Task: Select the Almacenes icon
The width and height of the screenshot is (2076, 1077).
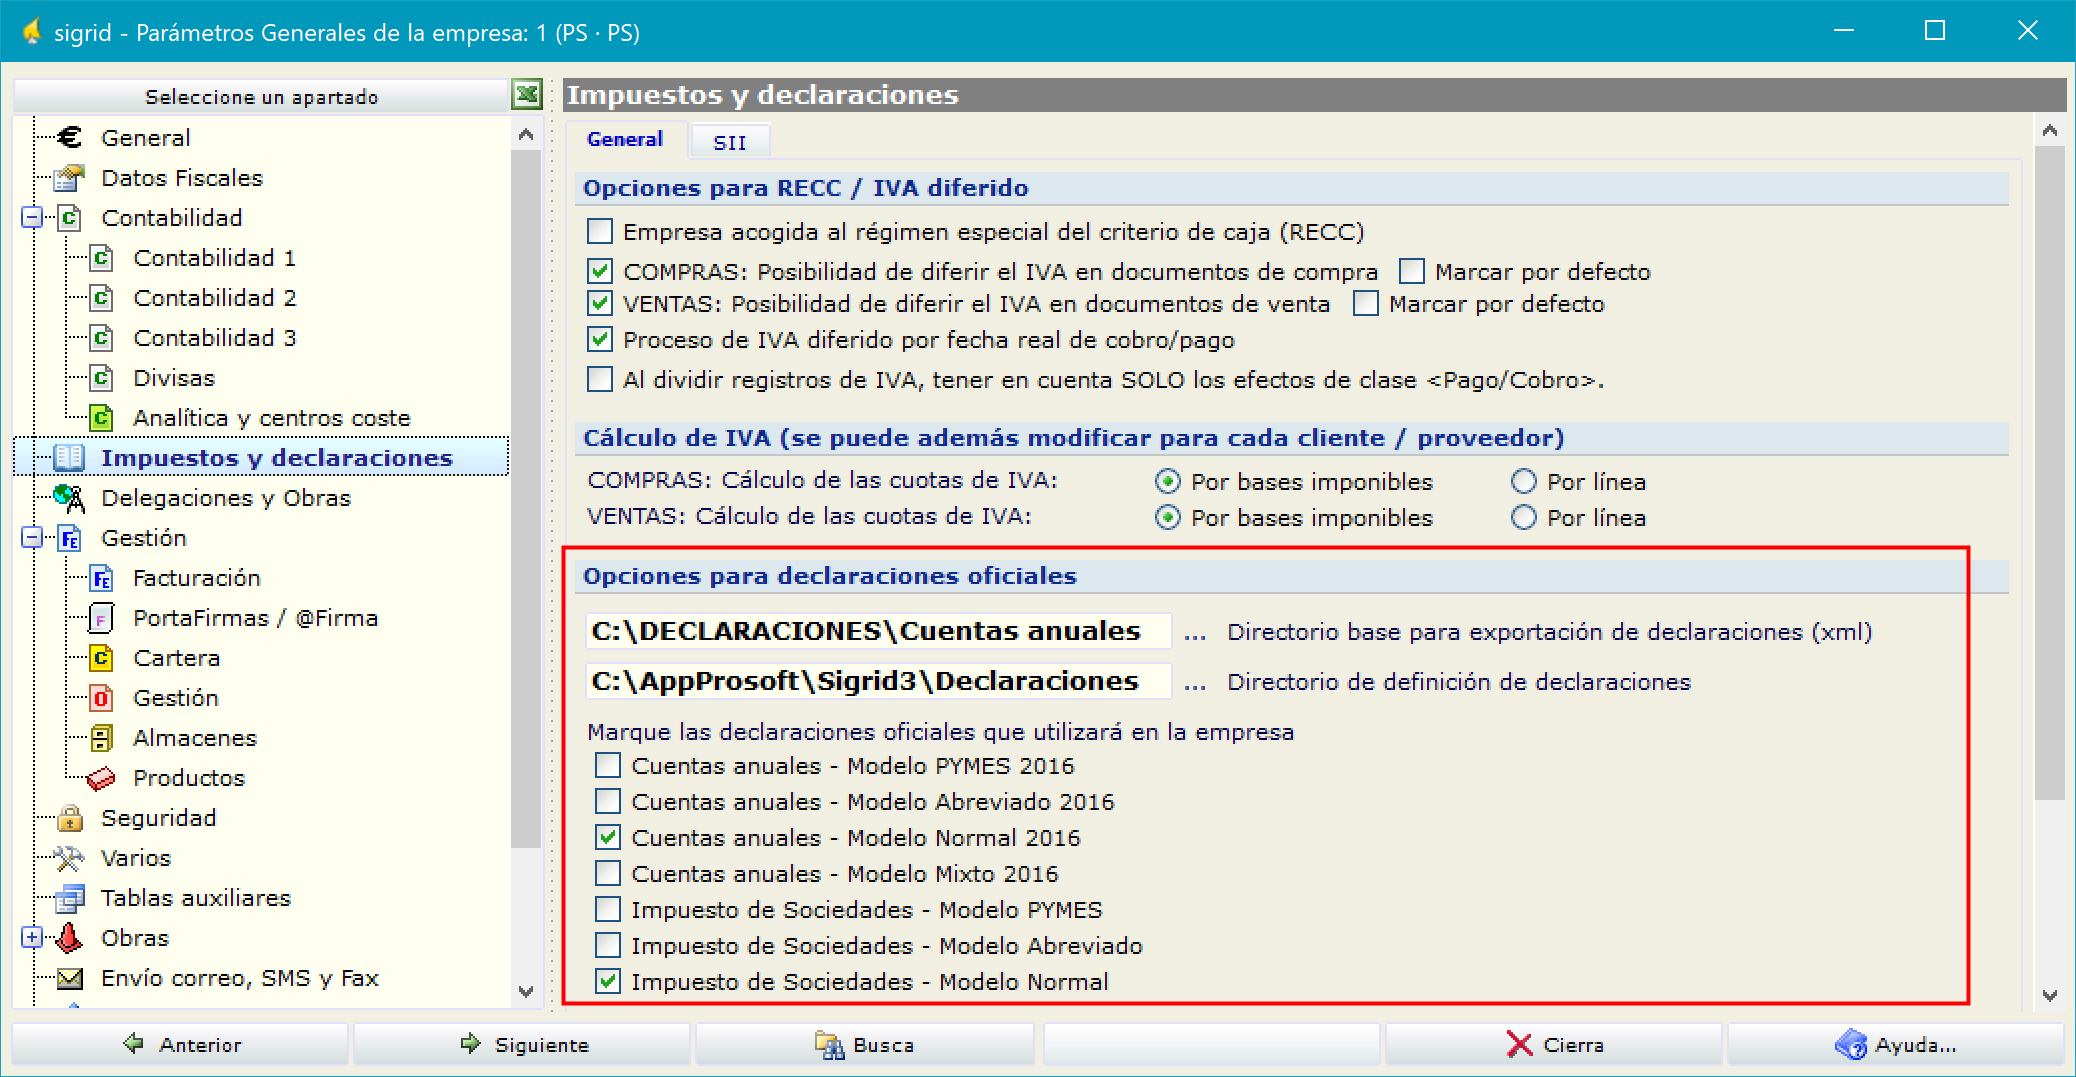Action: click(101, 737)
